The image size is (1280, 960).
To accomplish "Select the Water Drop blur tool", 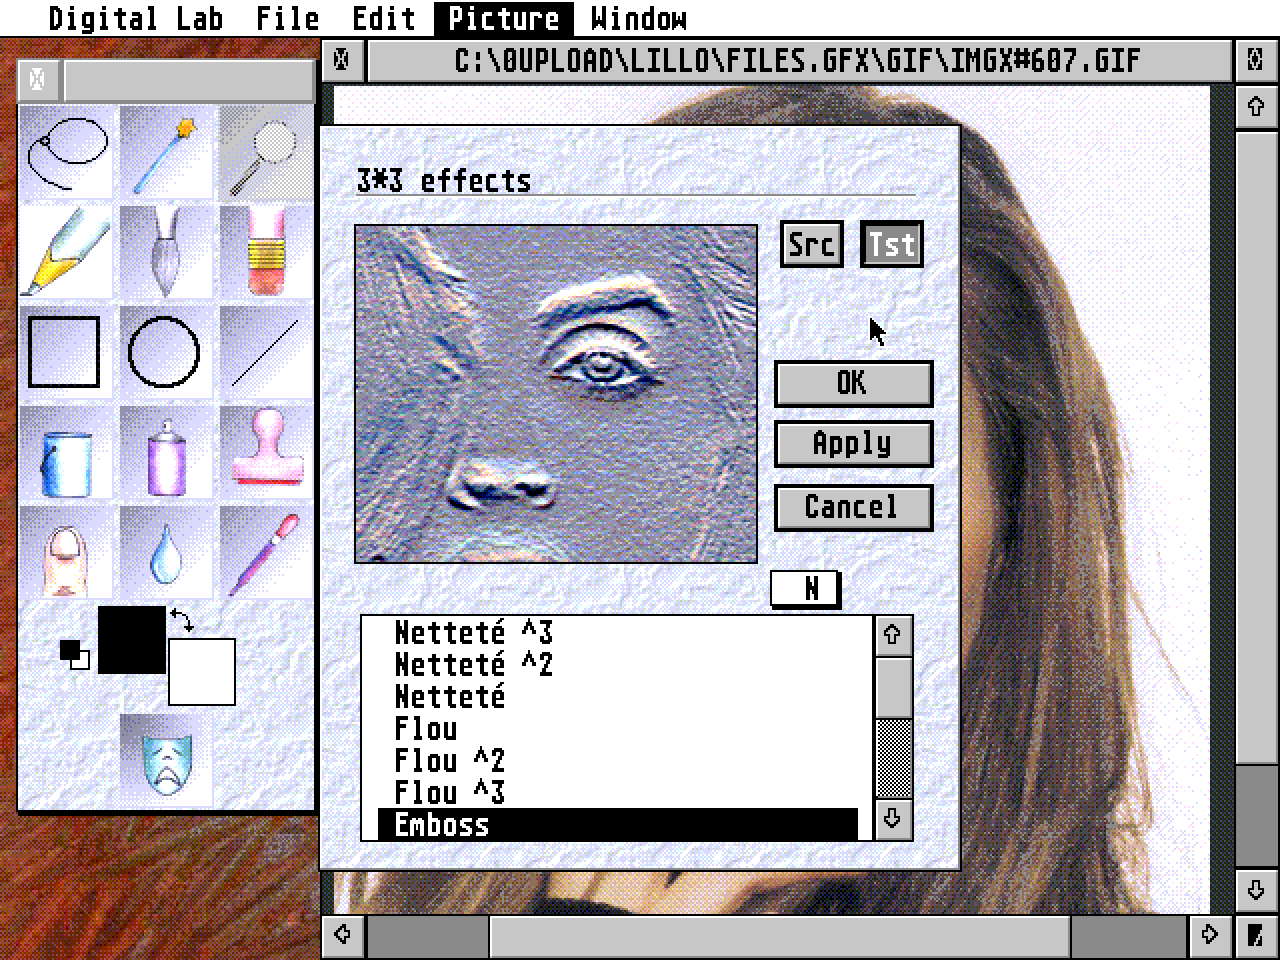I will point(165,550).
